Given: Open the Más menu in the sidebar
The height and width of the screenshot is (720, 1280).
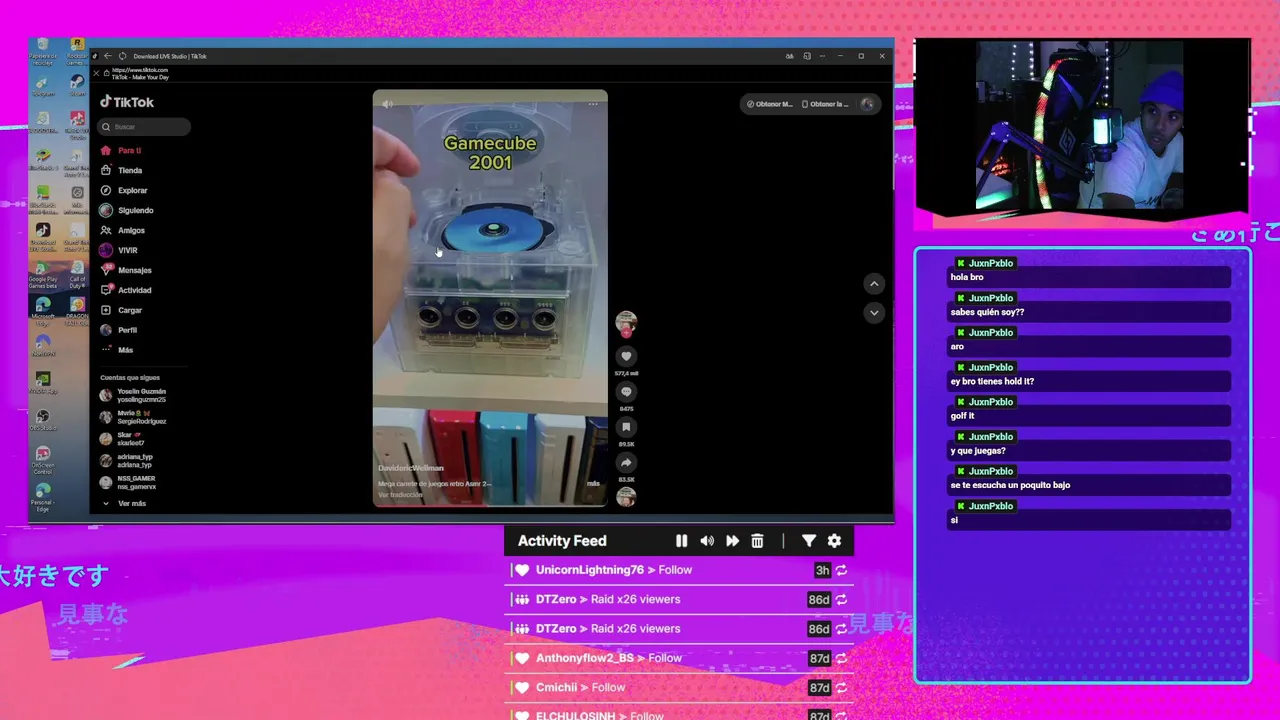Looking at the screenshot, I should pyautogui.click(x=118, y=350).
